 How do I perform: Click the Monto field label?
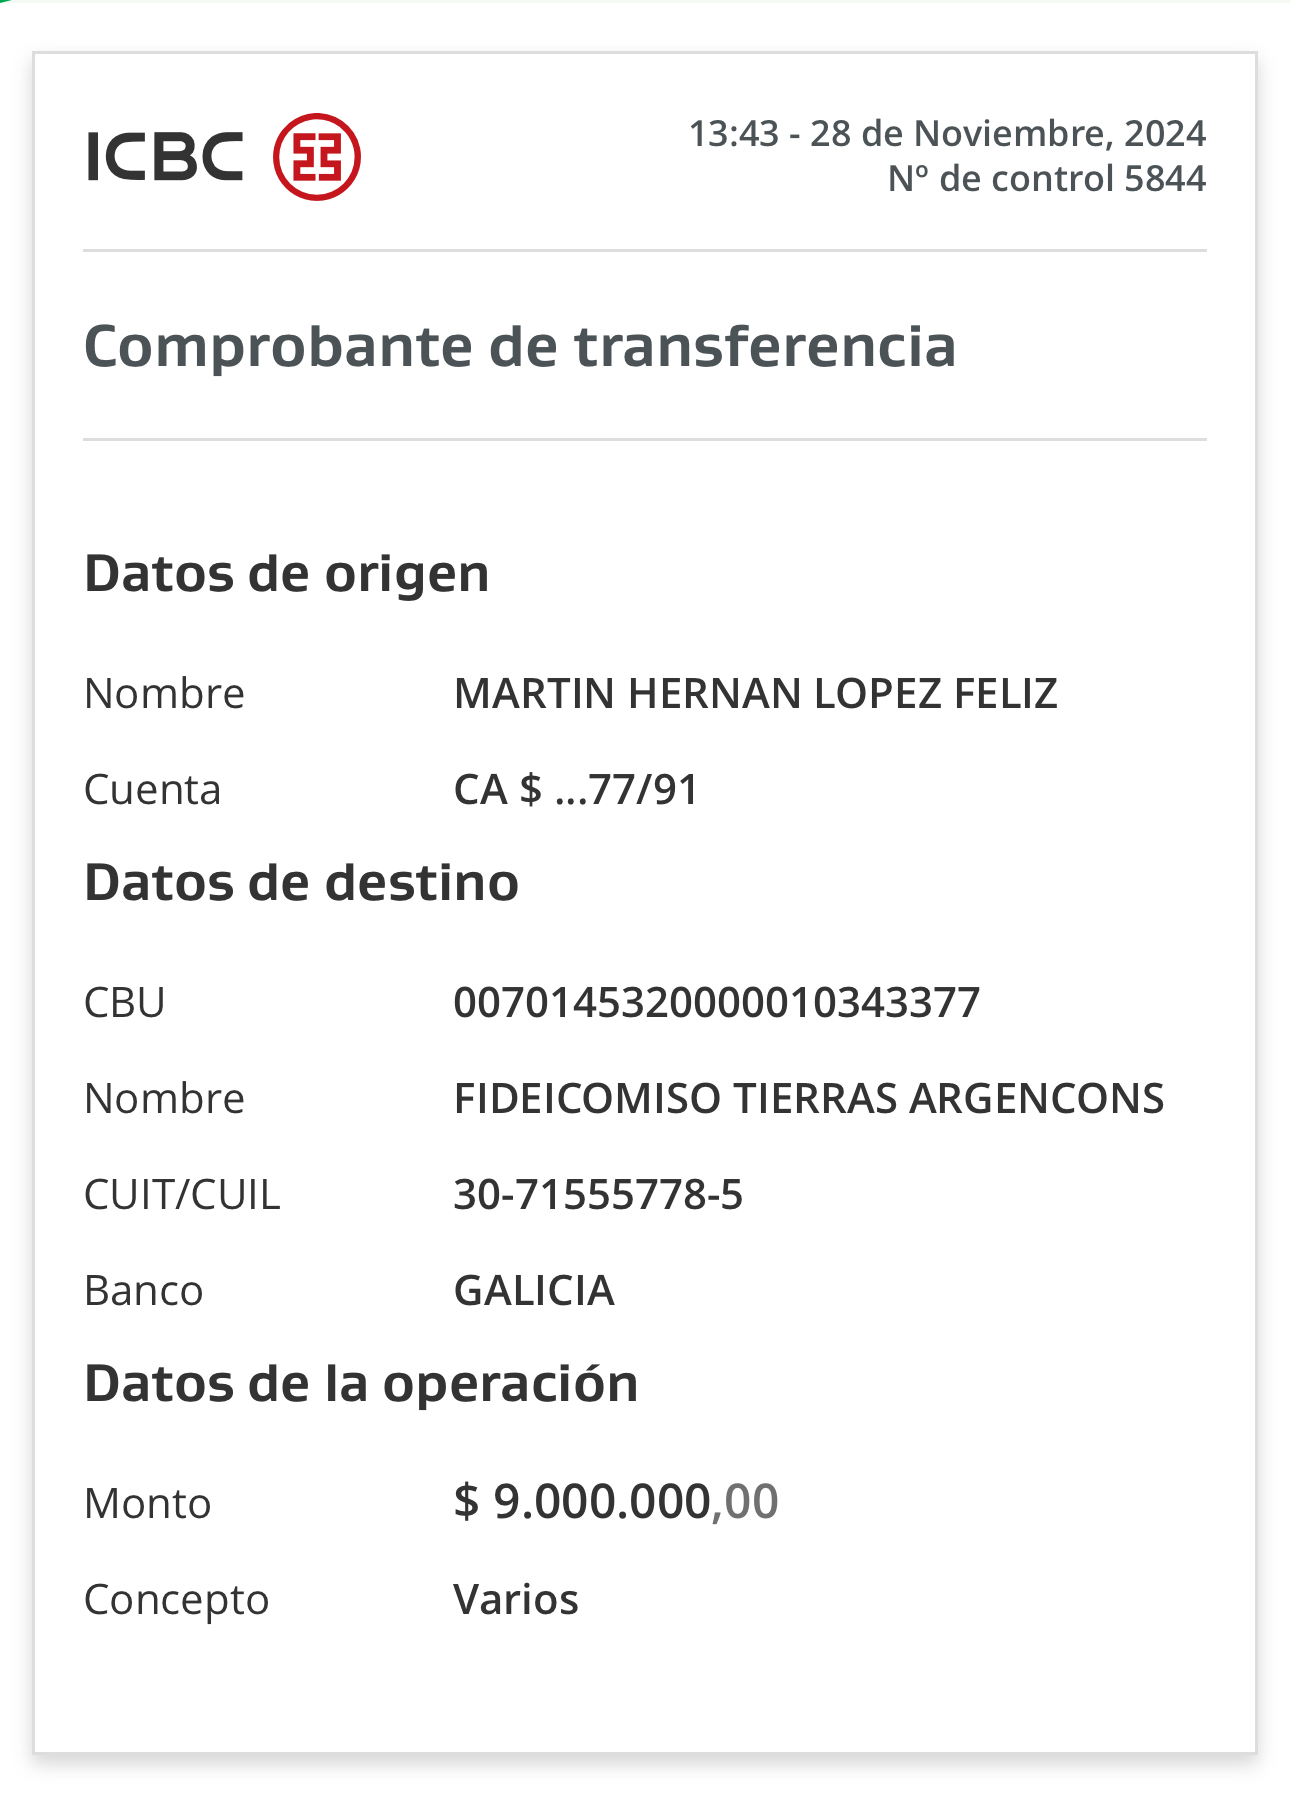pos(148,1503)
